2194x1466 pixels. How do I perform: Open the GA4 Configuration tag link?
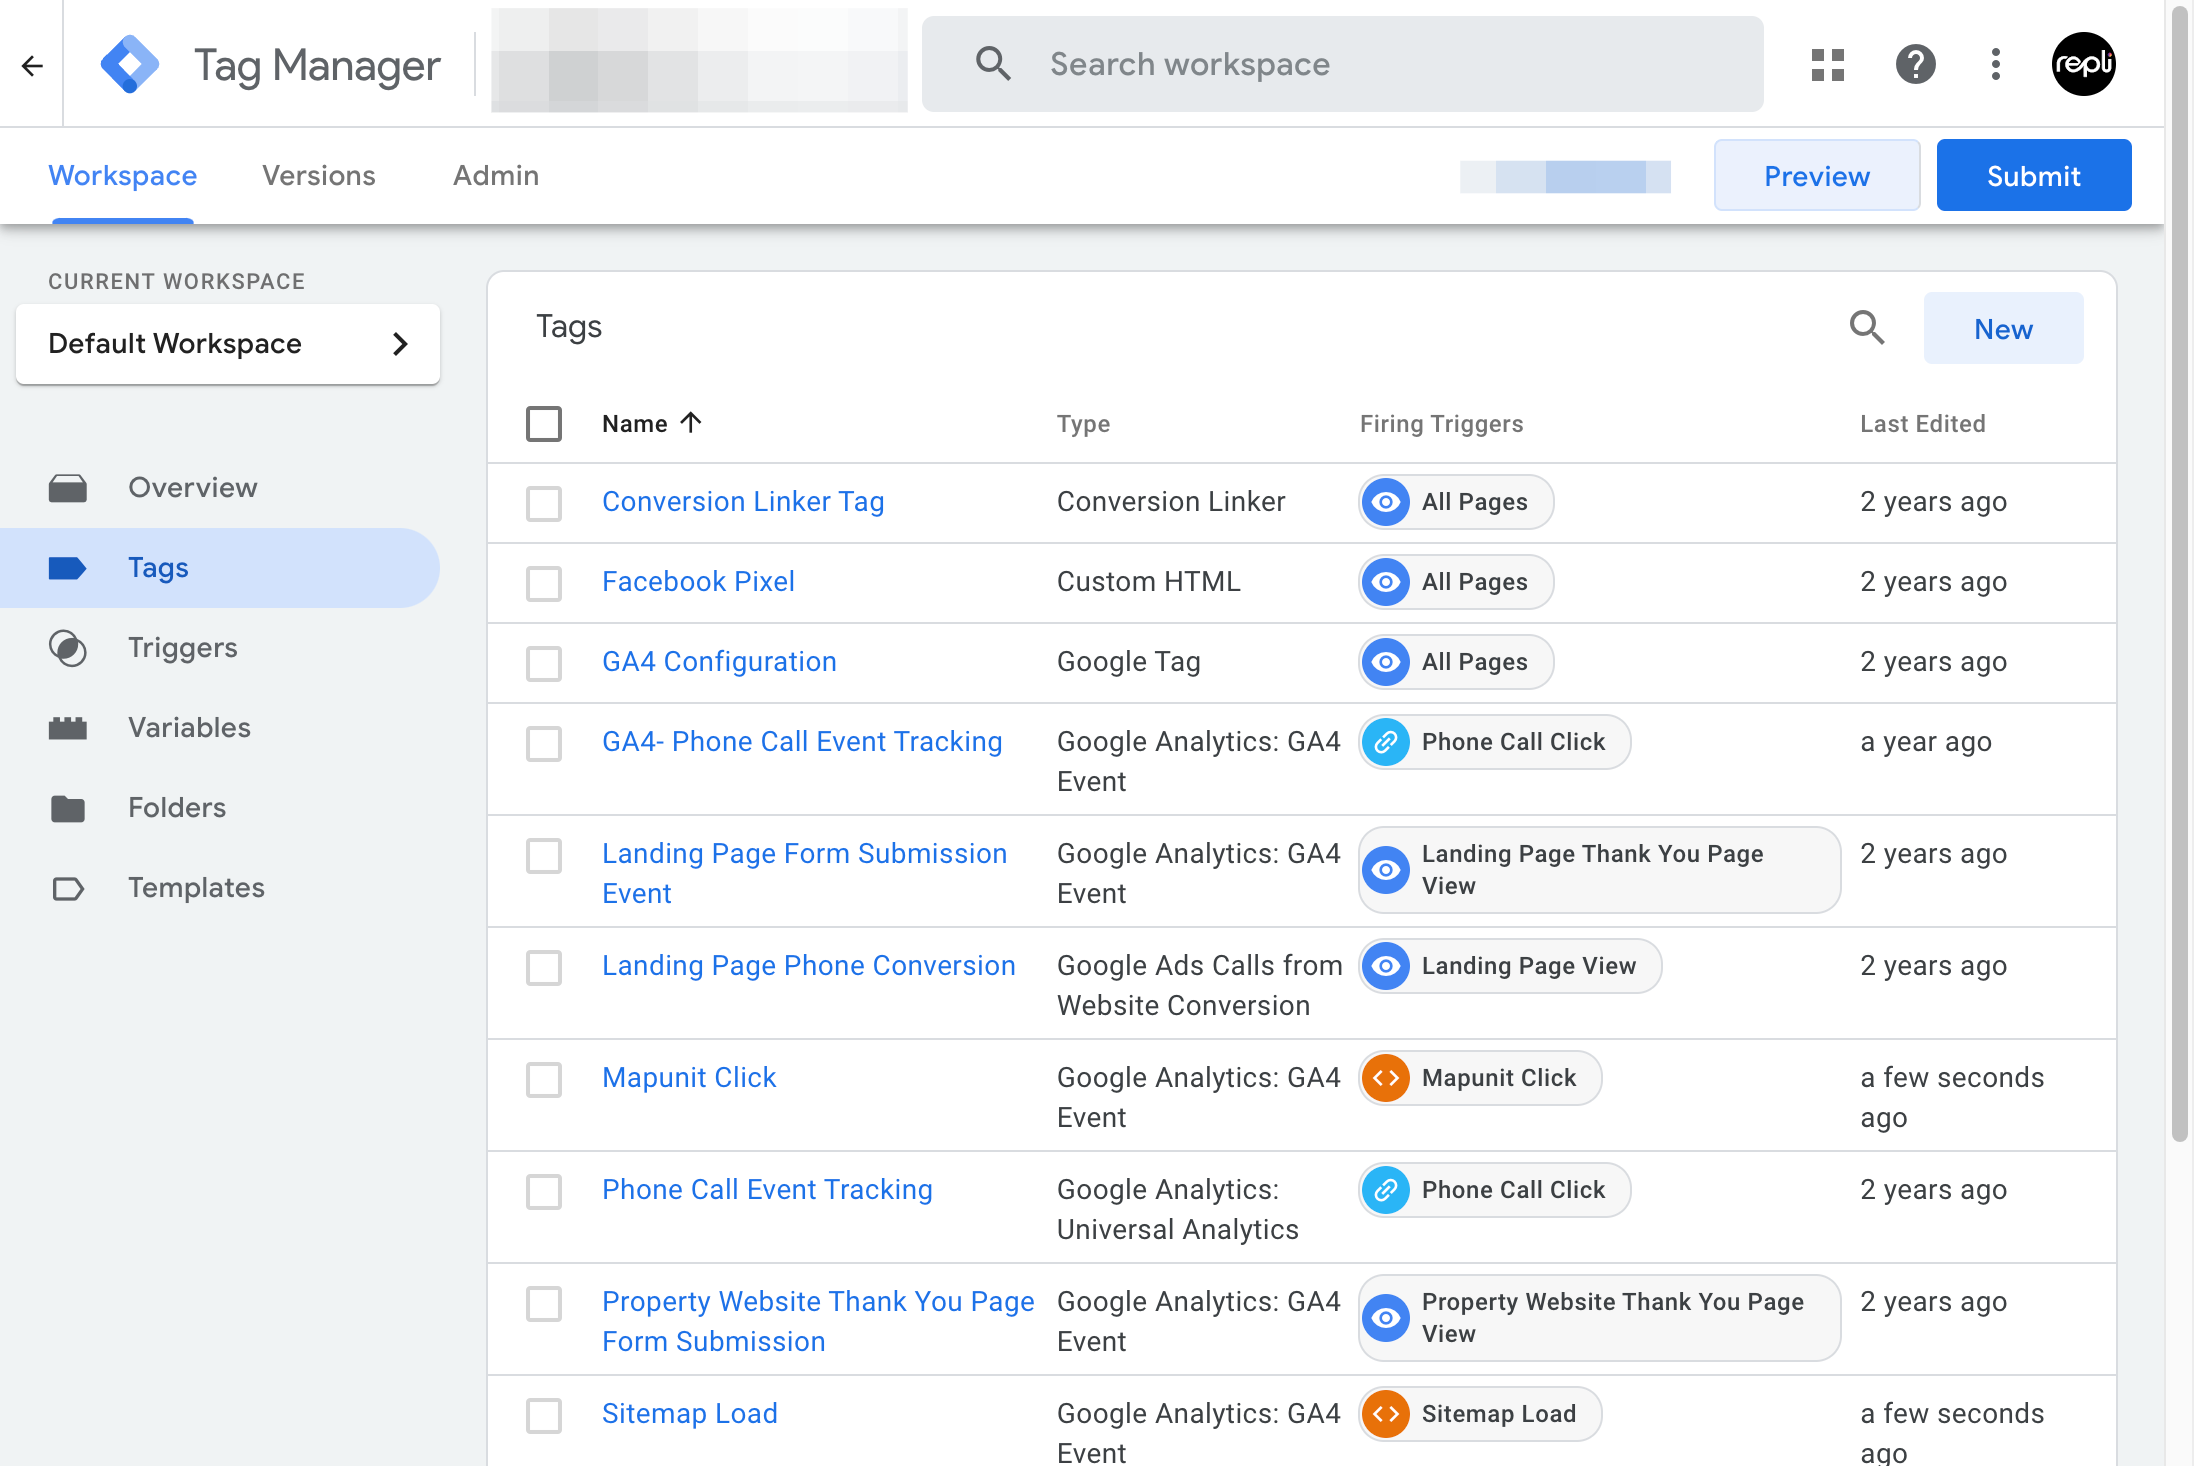[719, 662]
